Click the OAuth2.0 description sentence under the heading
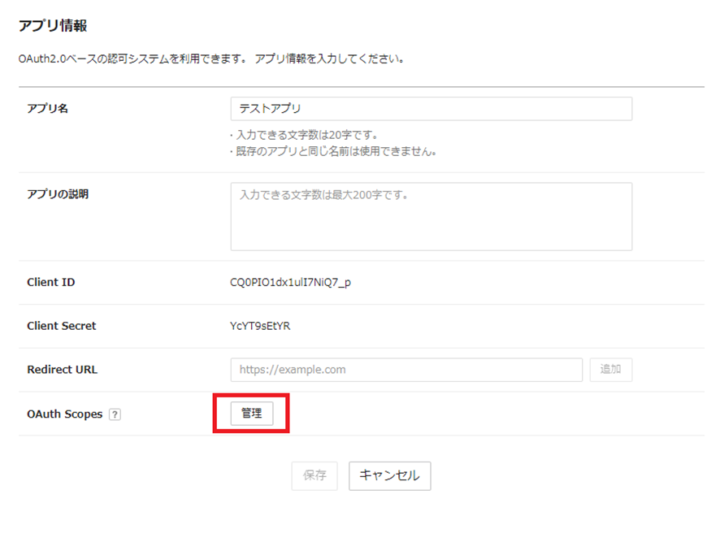 point(211,59)
